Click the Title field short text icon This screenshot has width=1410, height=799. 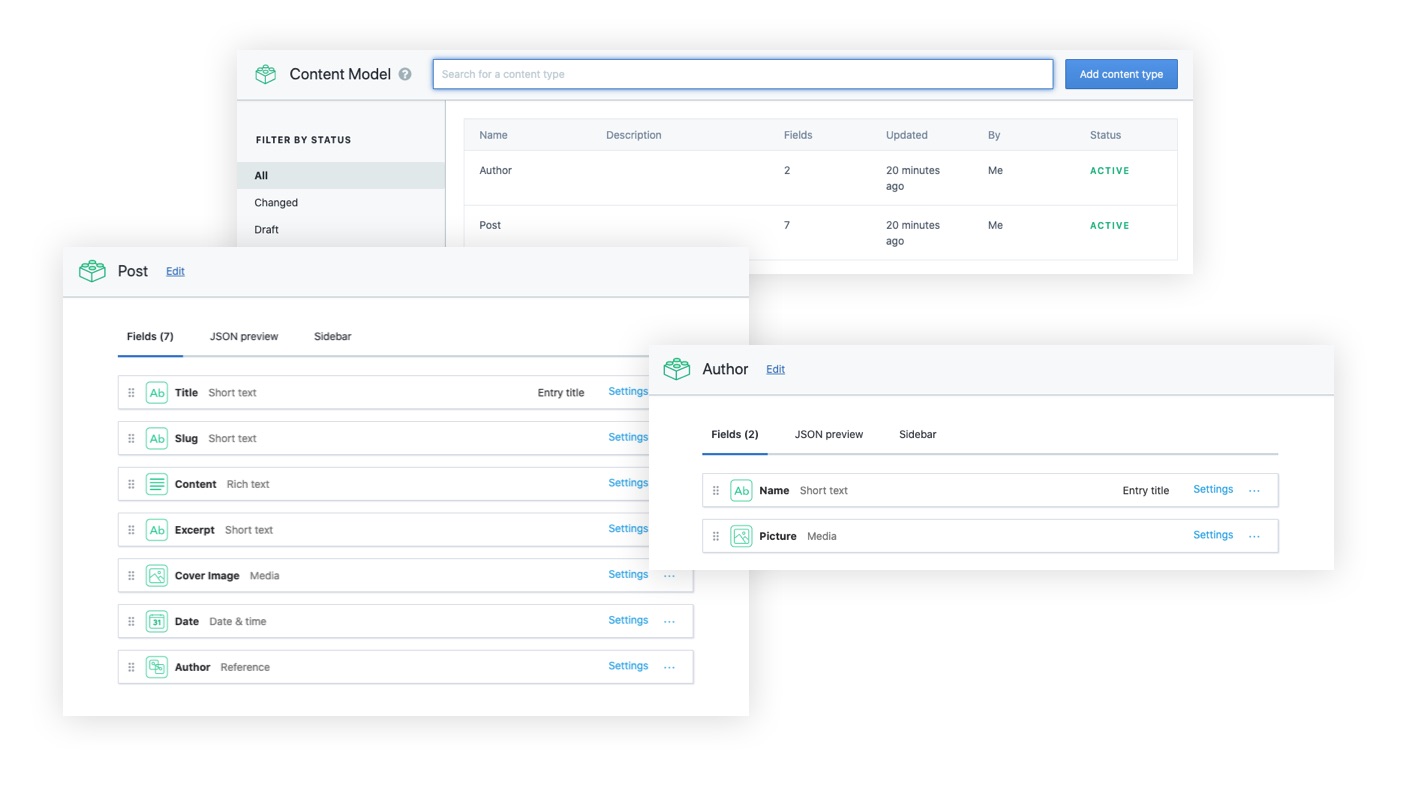coord(157,393)
